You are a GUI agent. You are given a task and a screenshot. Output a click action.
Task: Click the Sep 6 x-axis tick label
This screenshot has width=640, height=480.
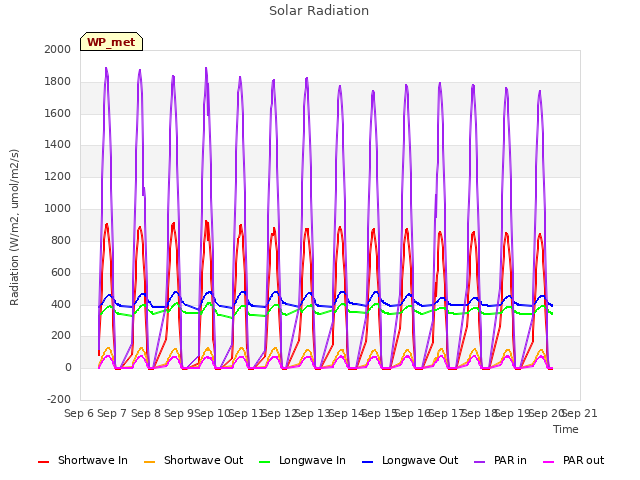click(79, 413)
